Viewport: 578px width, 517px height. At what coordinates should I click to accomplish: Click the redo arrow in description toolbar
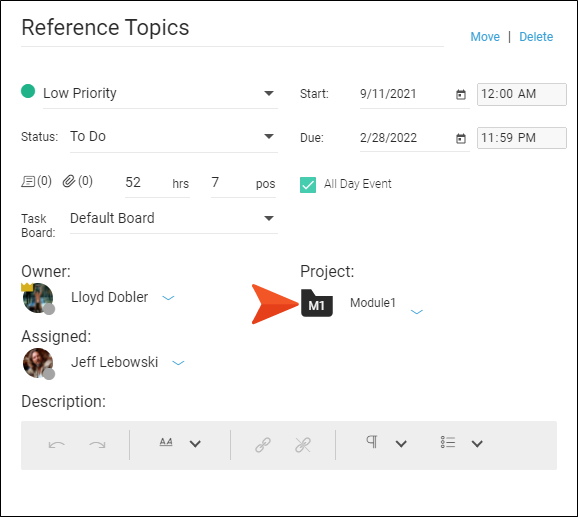pyautogui.click(x=97, y=445)
